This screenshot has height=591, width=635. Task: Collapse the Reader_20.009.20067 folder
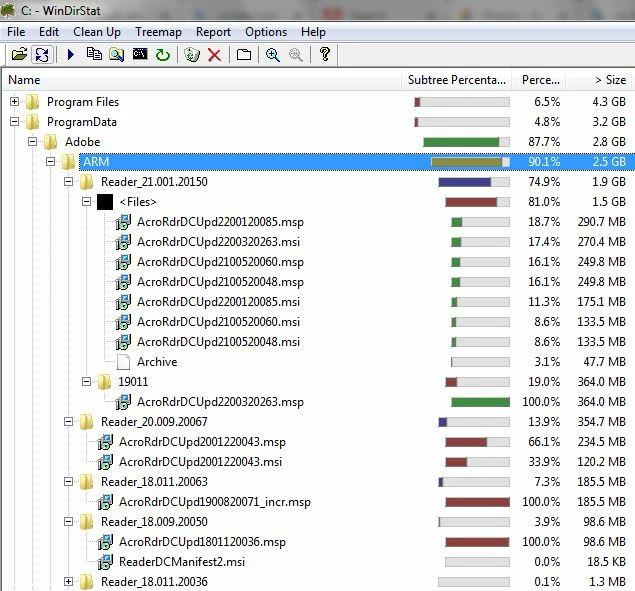(69, 422)
